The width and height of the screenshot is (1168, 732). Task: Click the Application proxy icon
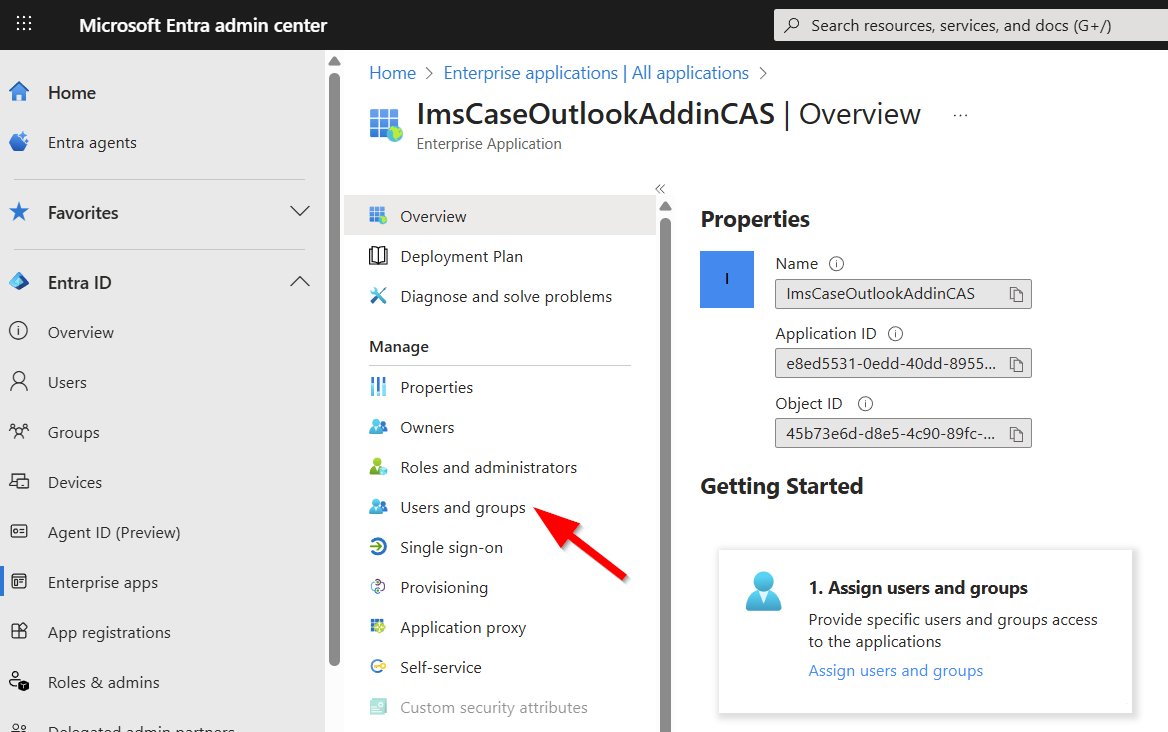(x=378, y=626)
